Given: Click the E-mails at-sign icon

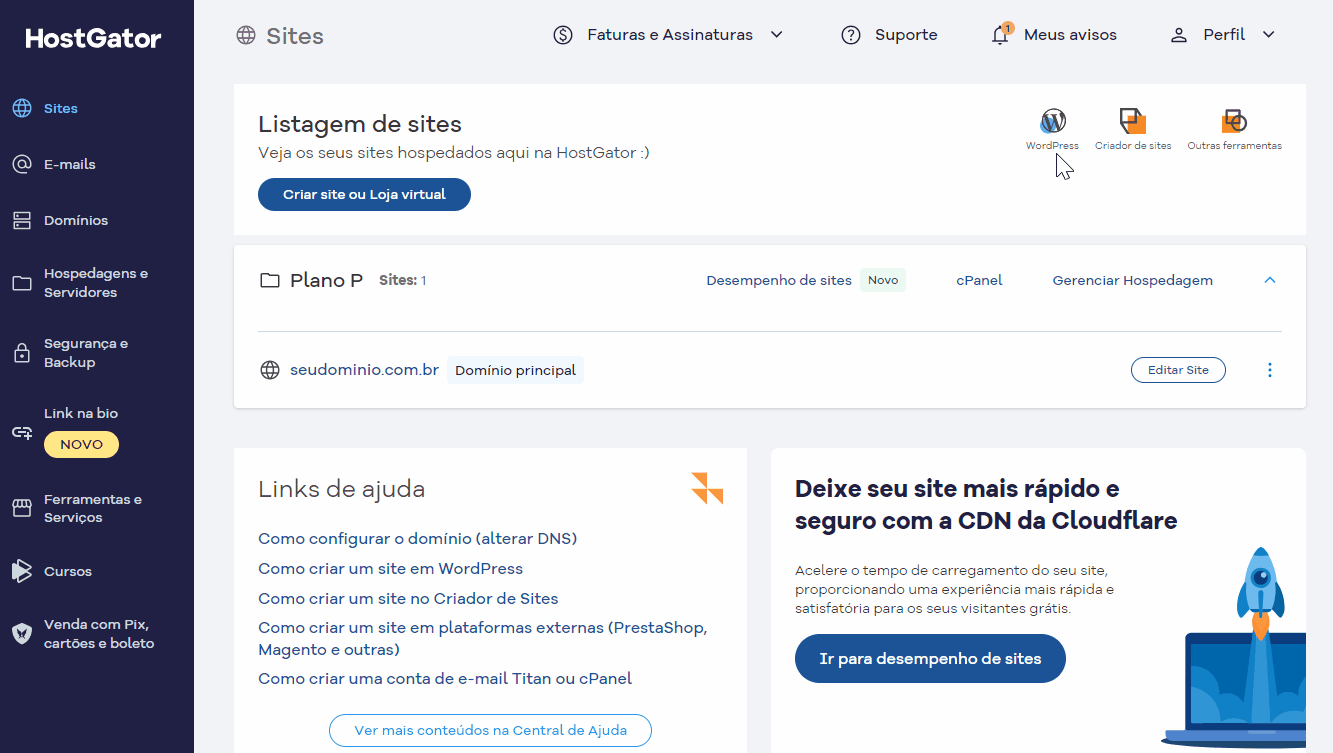Looking at the screenshot, I should pos(22,164).
